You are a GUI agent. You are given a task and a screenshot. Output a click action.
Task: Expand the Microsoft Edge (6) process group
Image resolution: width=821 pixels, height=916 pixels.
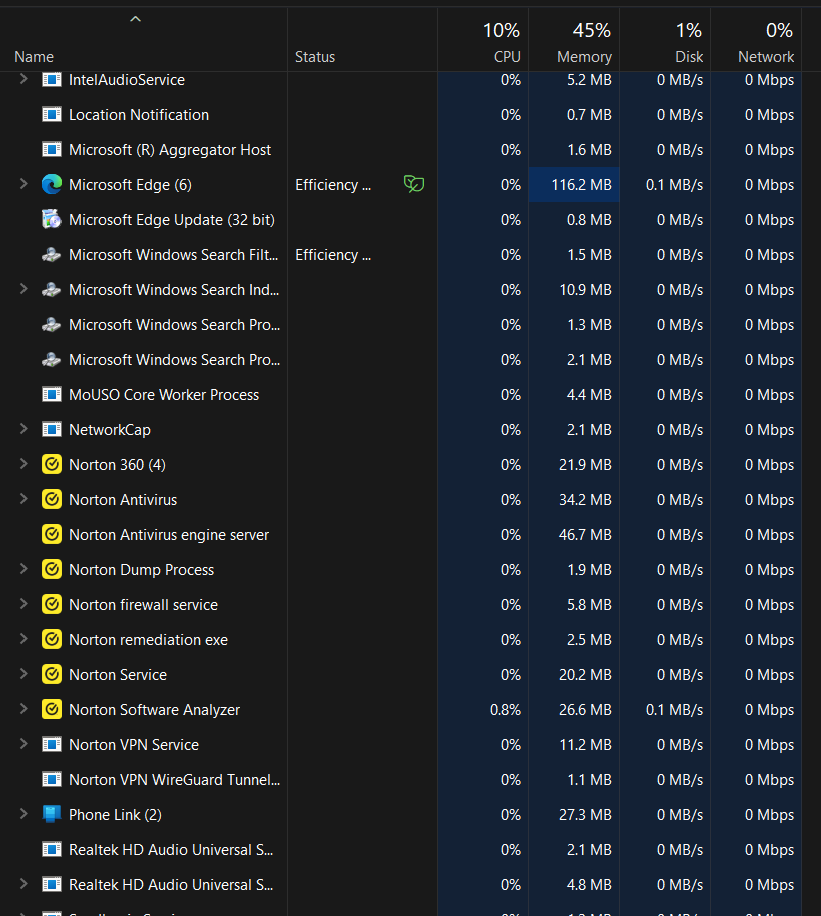(24, 185)
